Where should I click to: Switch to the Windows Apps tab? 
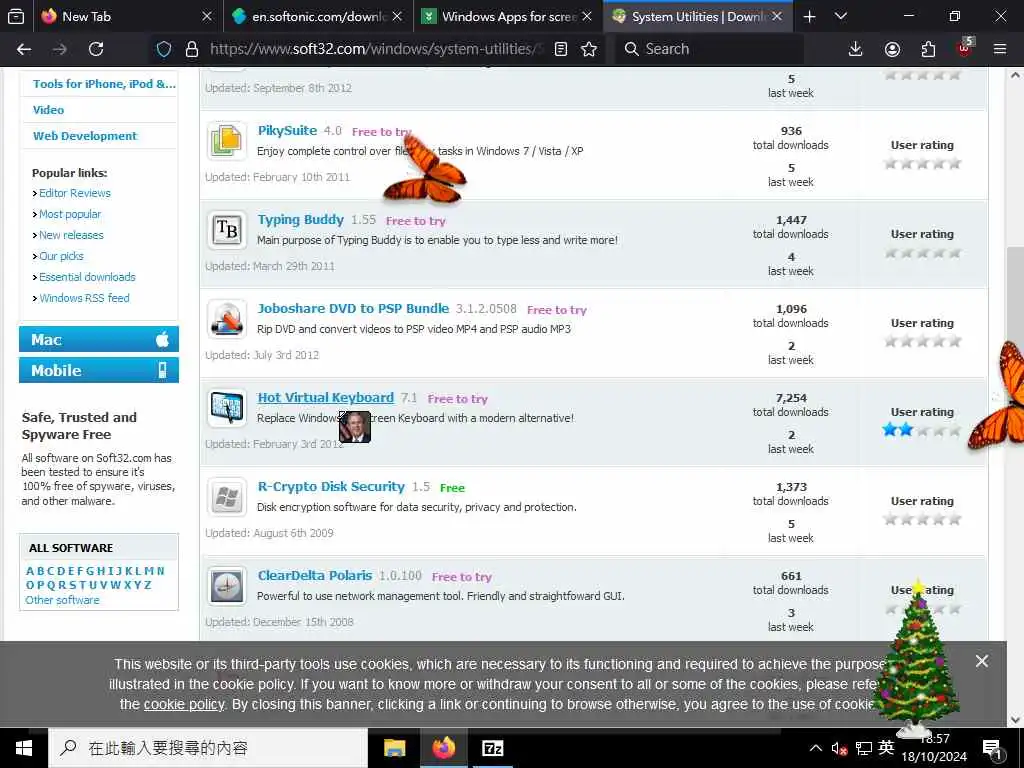(508, 16)
